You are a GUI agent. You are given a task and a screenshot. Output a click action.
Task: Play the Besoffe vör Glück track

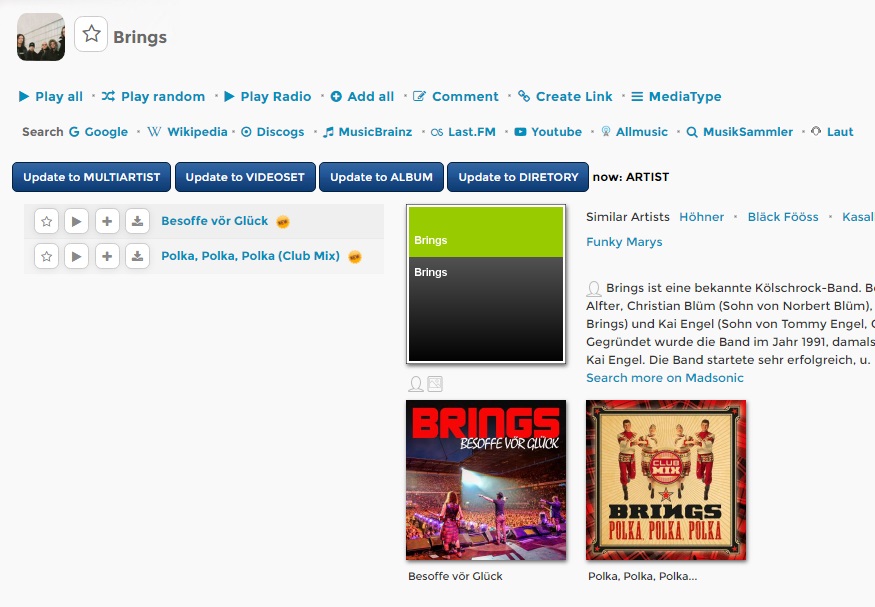pos(76,221)
